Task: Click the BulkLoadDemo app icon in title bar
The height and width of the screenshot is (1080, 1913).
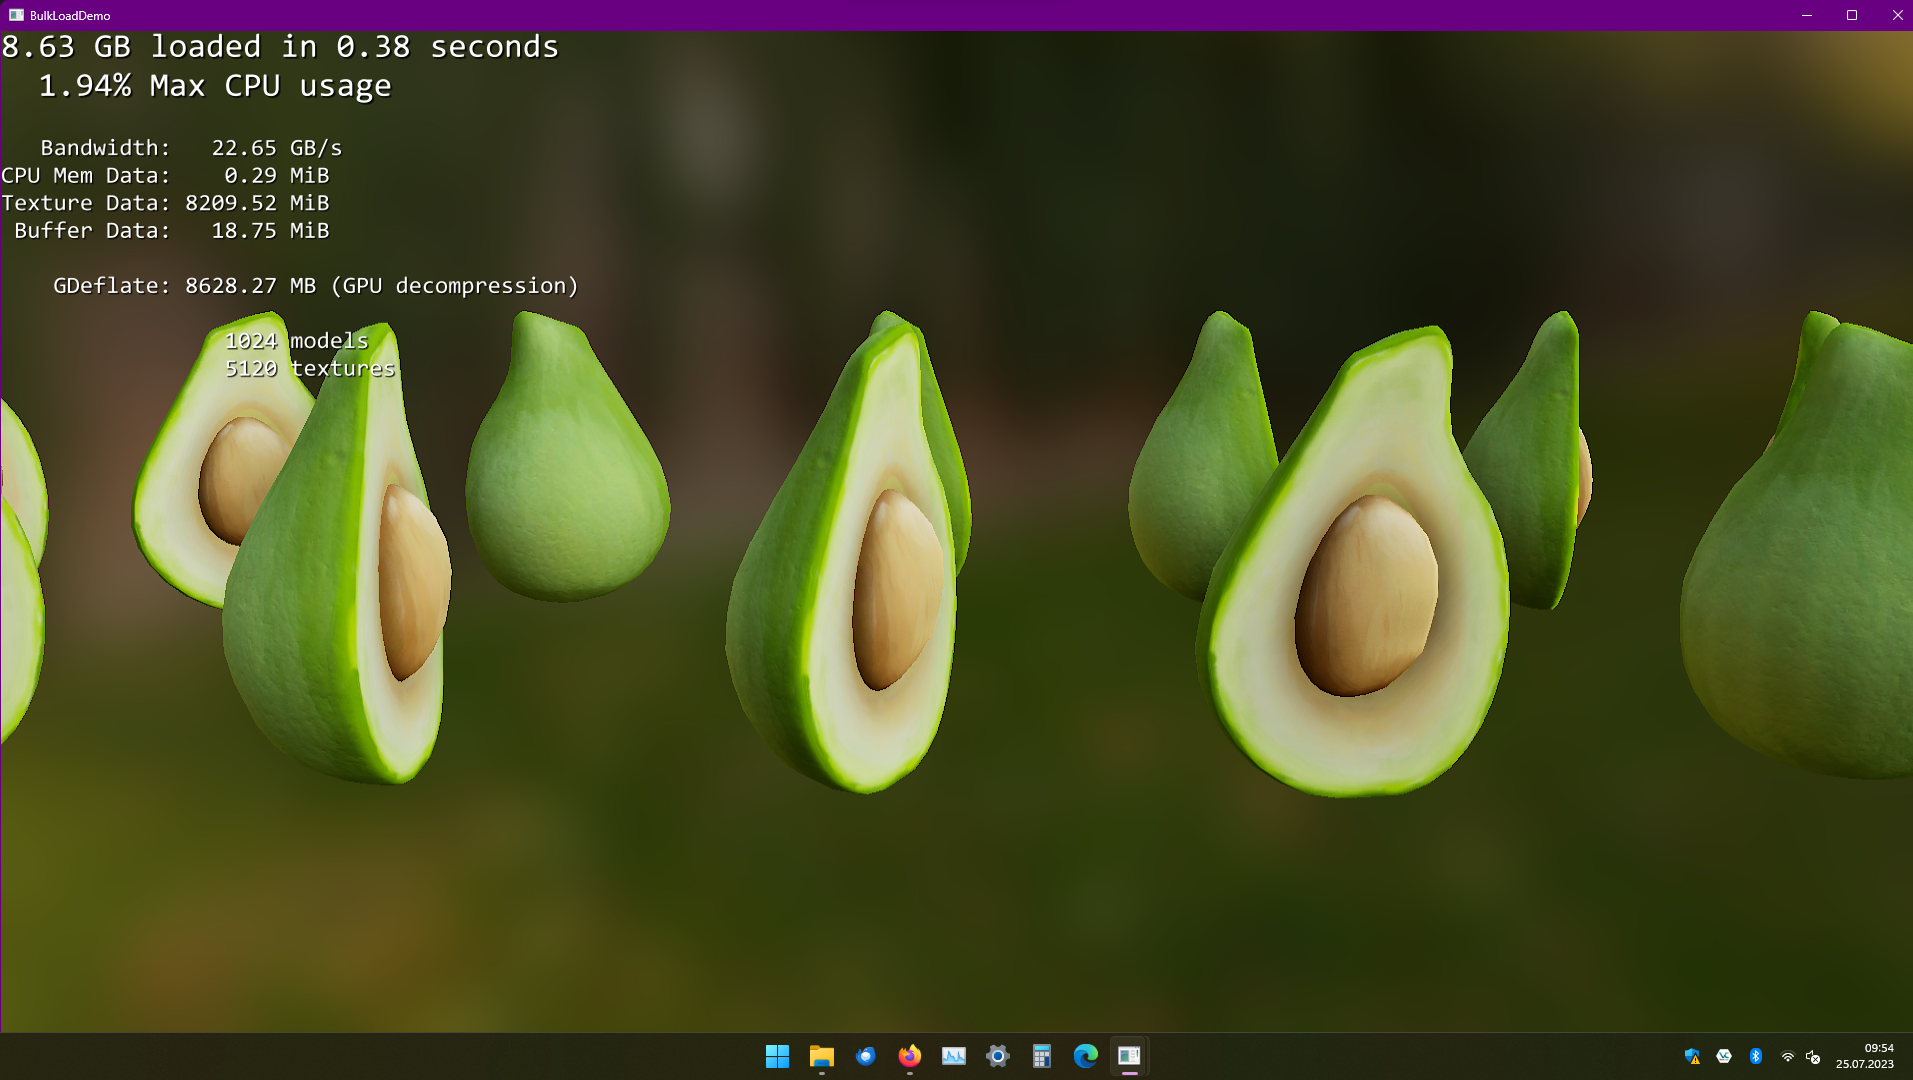Action: [x=14, y=15]
